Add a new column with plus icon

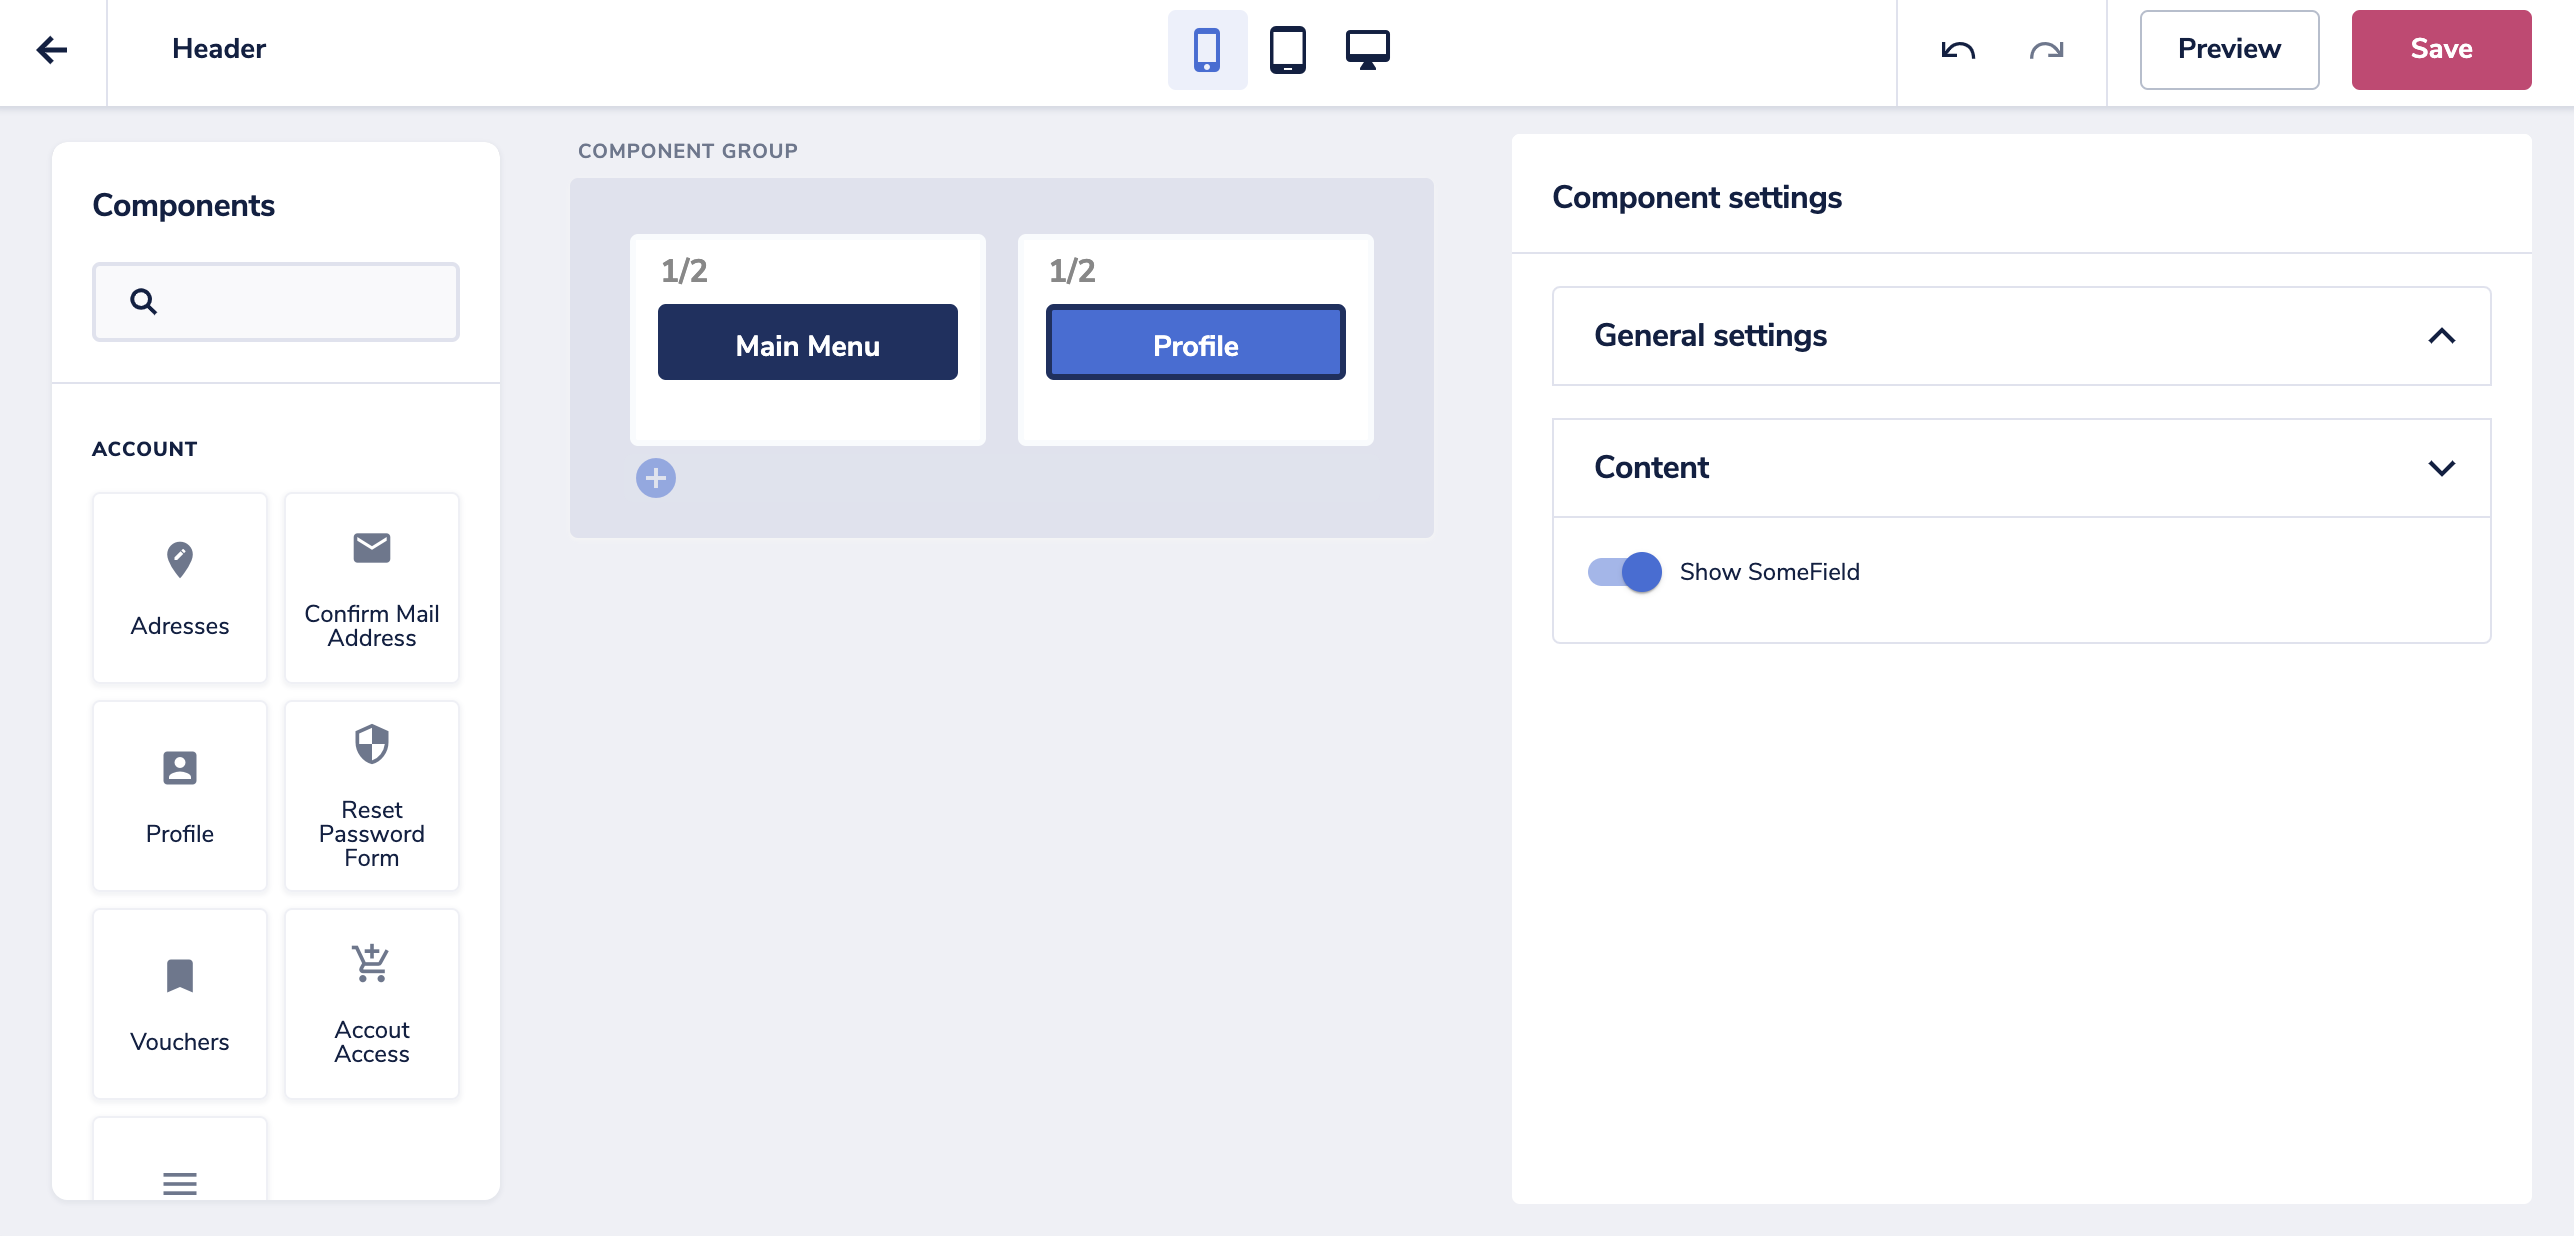click(x=656, y=478)
